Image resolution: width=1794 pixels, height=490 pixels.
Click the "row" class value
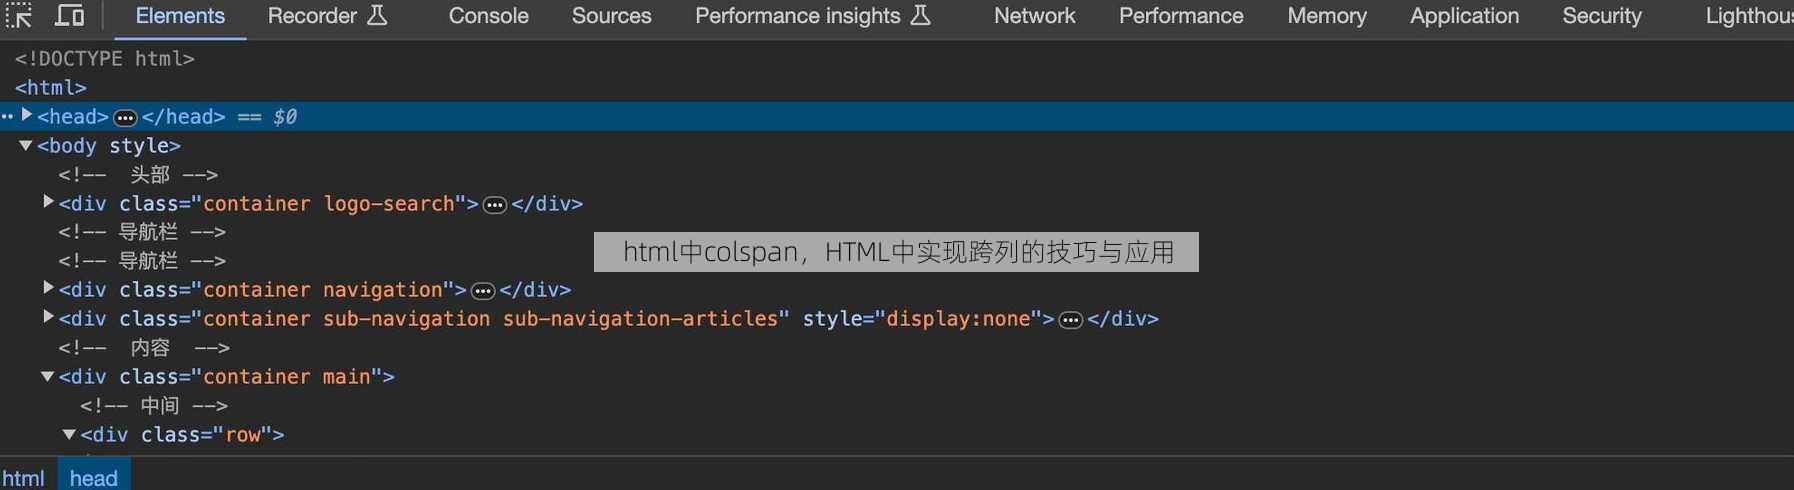(243, 435)
